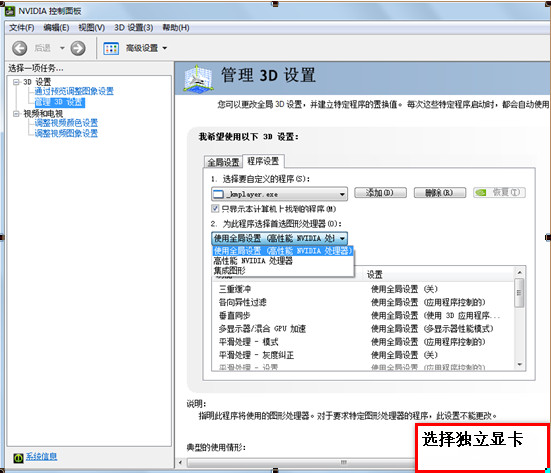Select 调整视频图像设置 in the tree
Image resolution: width=551 pixels, height=473 pixels.
coord(66,133)
